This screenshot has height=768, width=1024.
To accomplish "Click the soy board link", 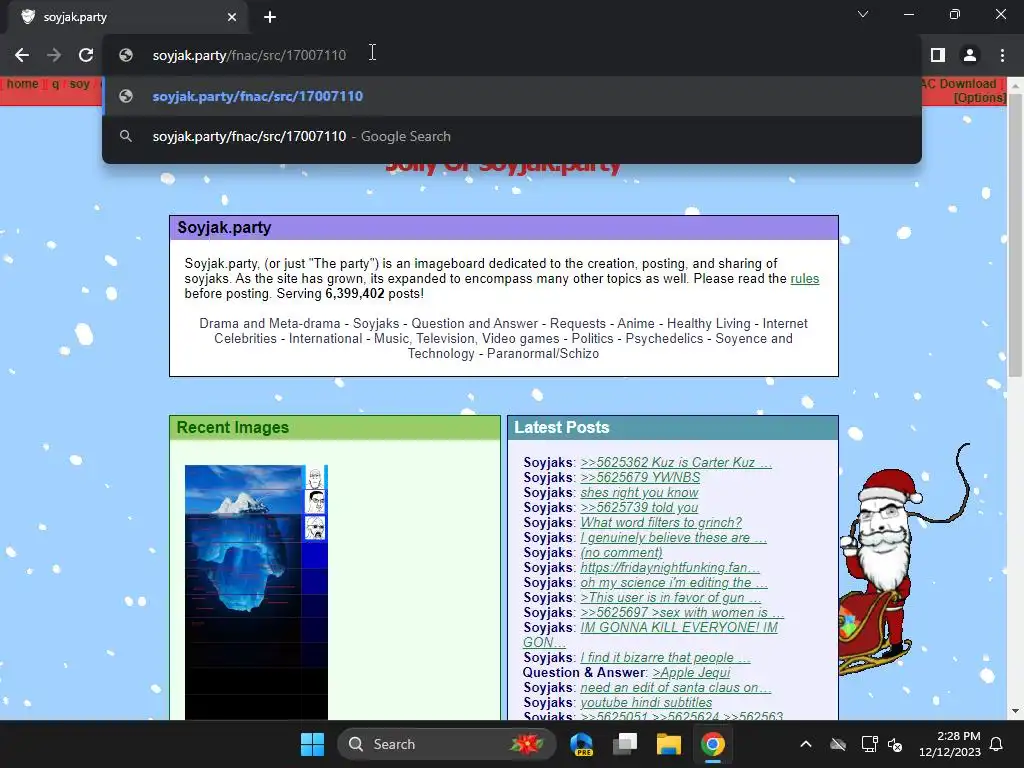I will tap(80, 84).
